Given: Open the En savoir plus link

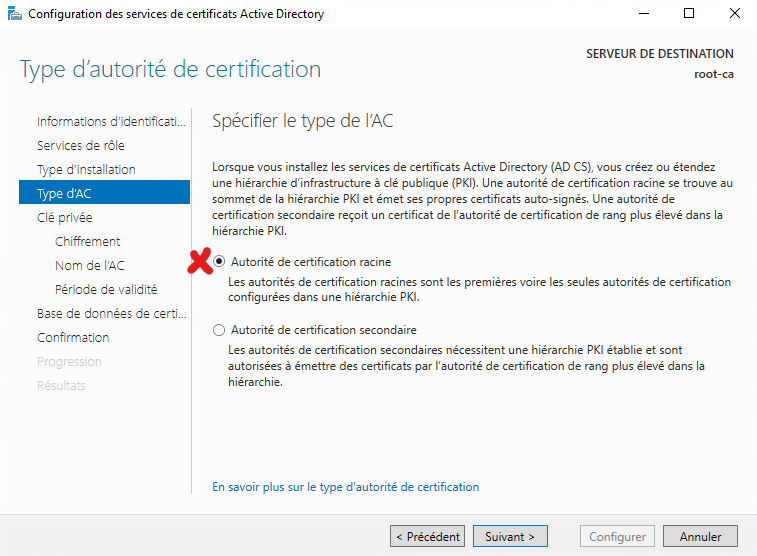Looking at the screenshot, I should point(346,487).
